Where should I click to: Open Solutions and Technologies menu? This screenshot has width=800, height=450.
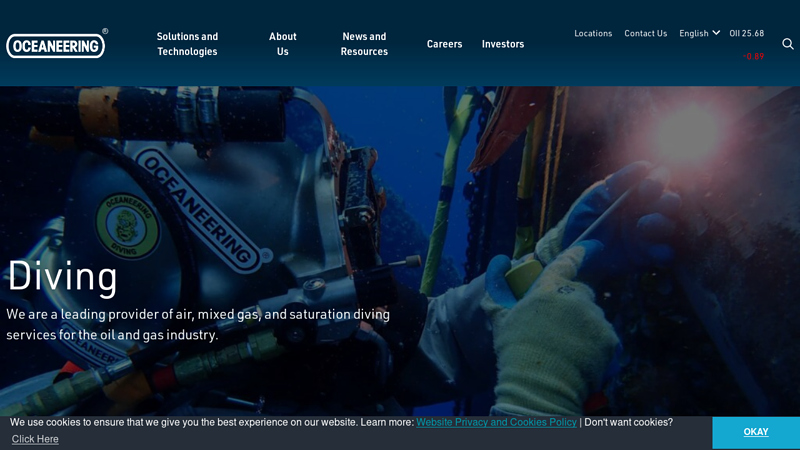[x=187, y=44]
